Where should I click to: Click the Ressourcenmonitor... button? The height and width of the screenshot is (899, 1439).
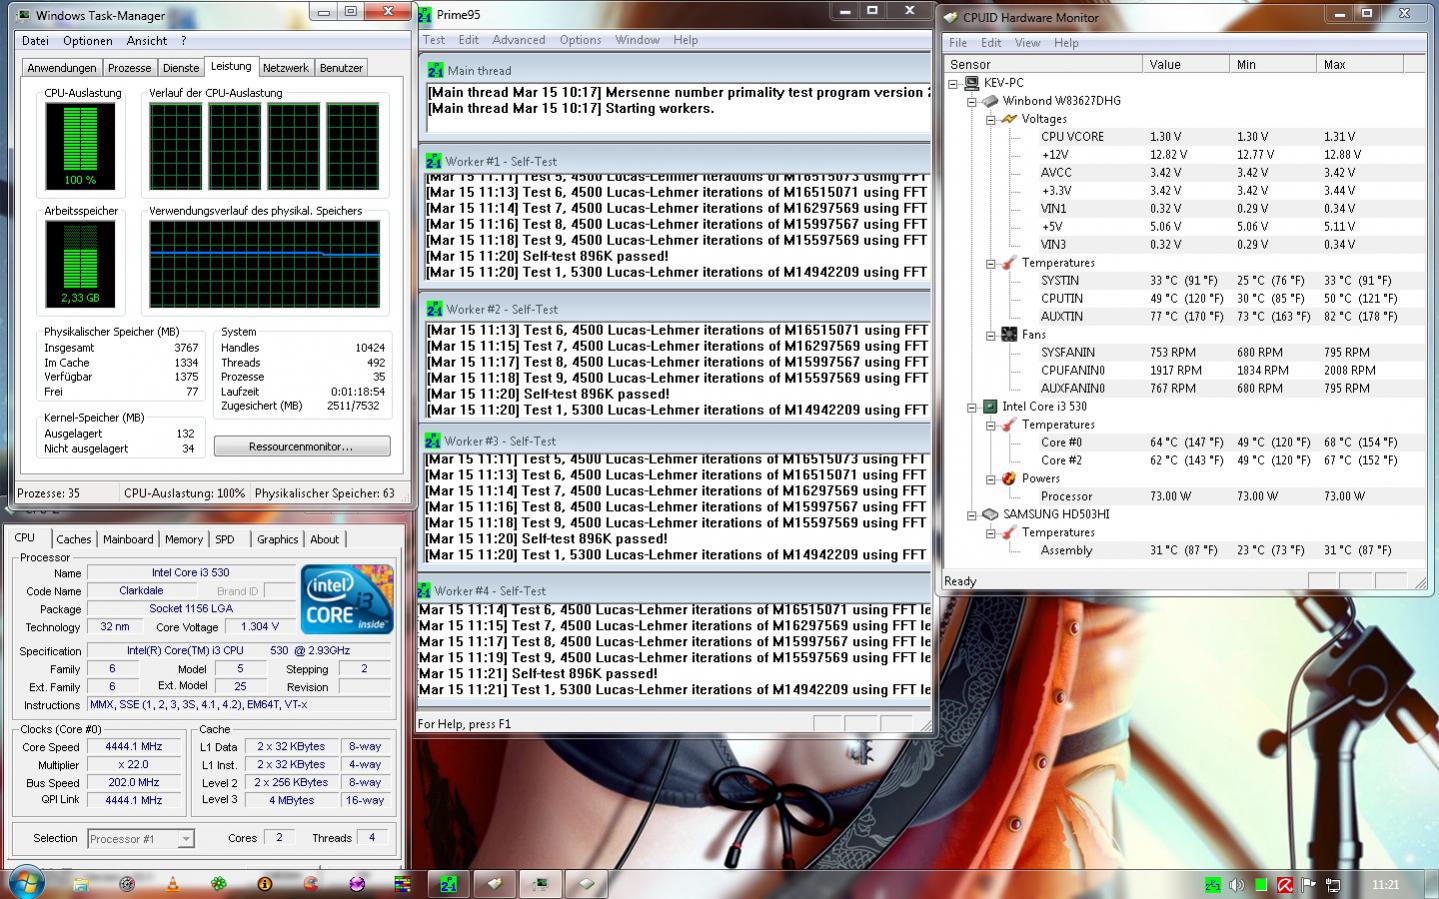coord(301,446)
